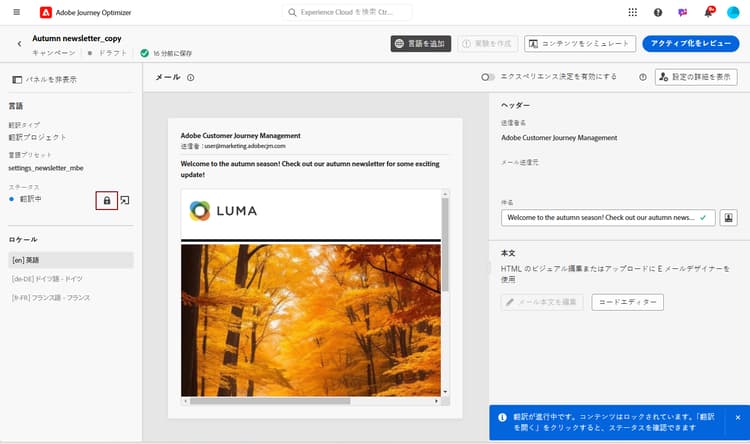Click the grayed メール本文を編集 button
This screenshot has height=444, width=750.
pyautogui.click(x=542, y=302)
